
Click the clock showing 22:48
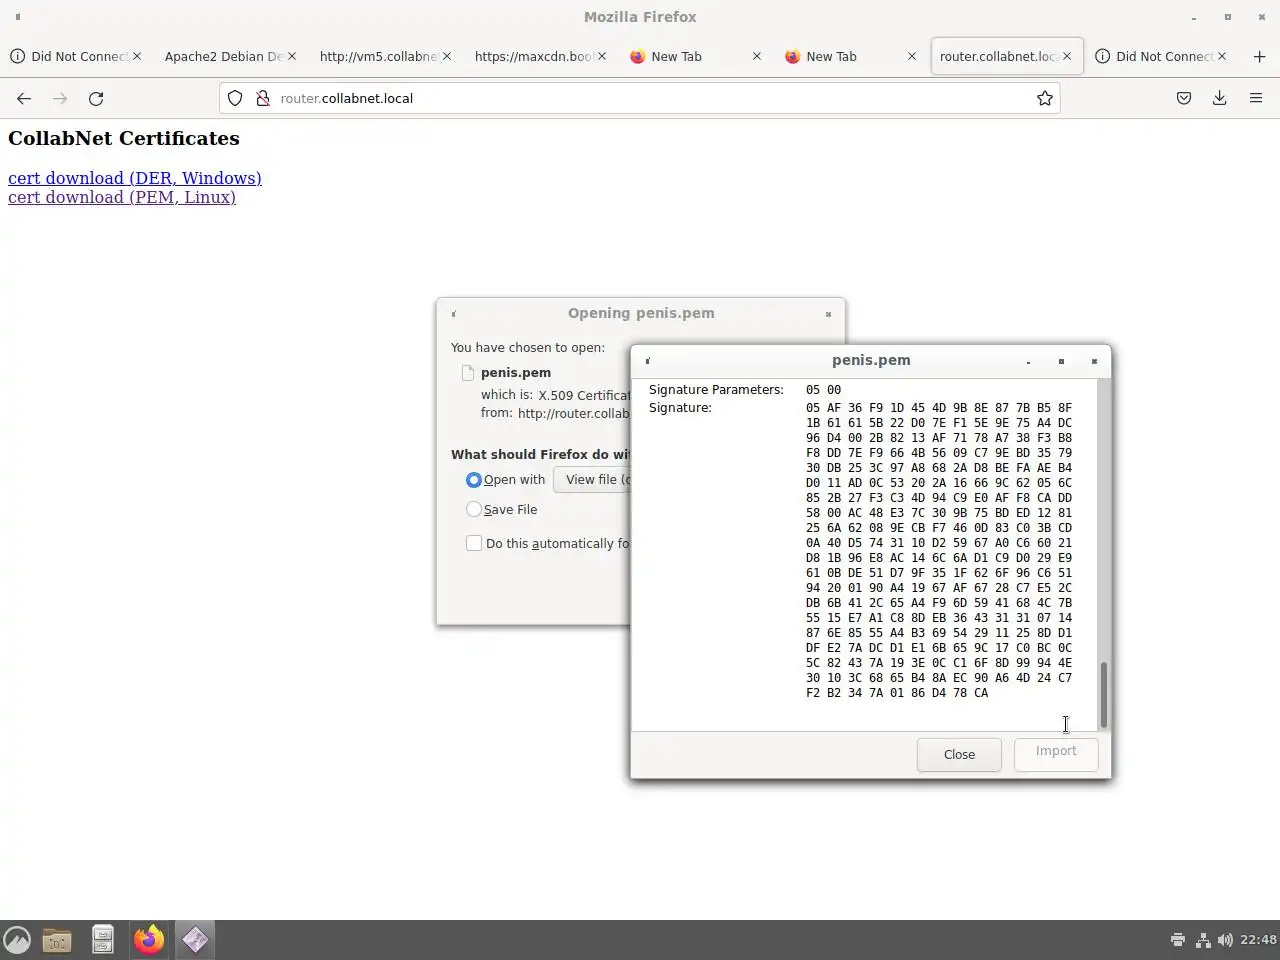(1258, 940)
